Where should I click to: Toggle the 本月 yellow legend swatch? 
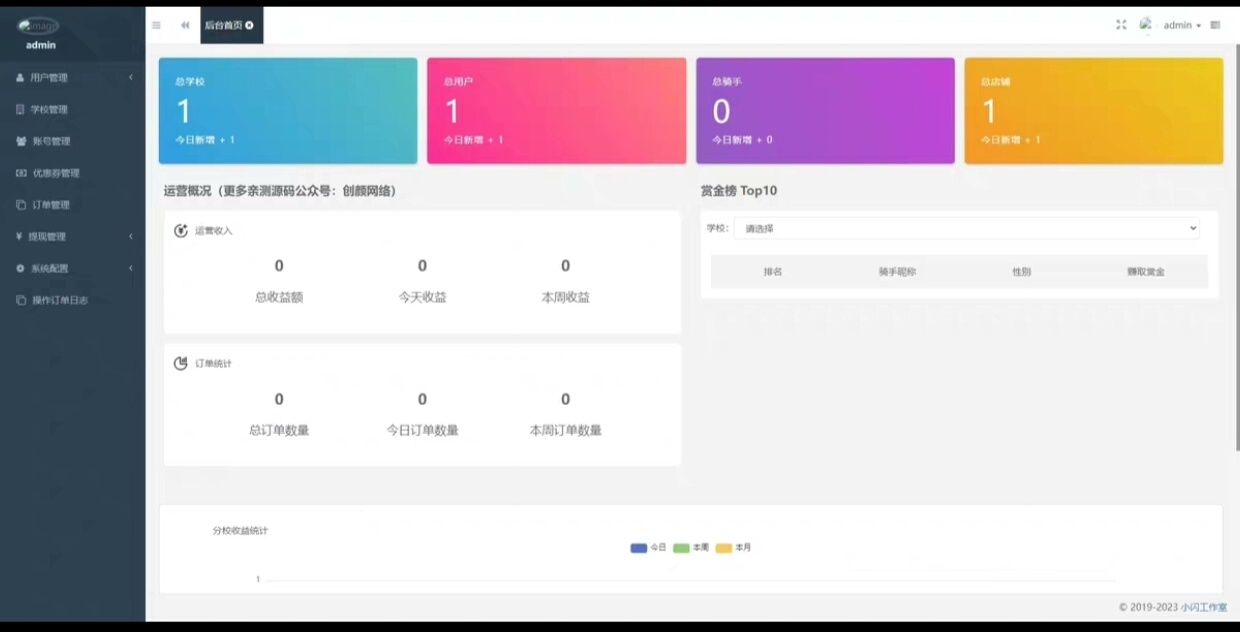click(724, 548)
